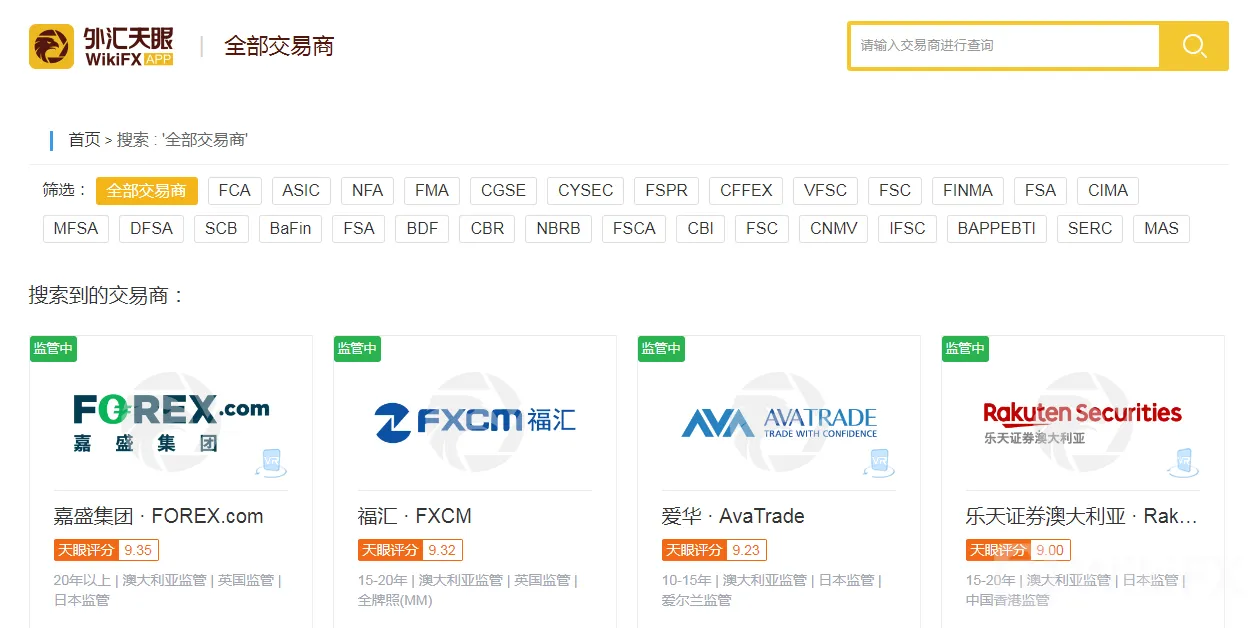
Task: Choose the VFSC regulator filter
Action: (x=826, y=191)
